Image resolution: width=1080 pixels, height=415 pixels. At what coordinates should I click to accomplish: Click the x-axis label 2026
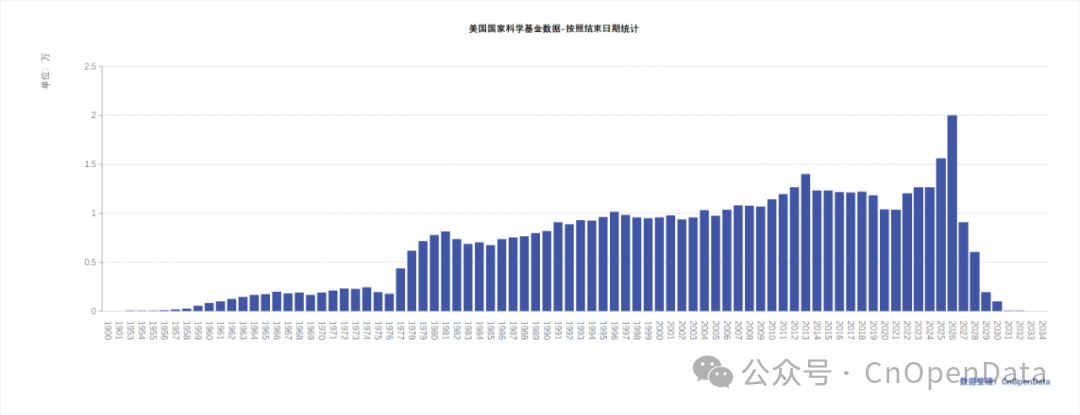(x=952, y=328)
